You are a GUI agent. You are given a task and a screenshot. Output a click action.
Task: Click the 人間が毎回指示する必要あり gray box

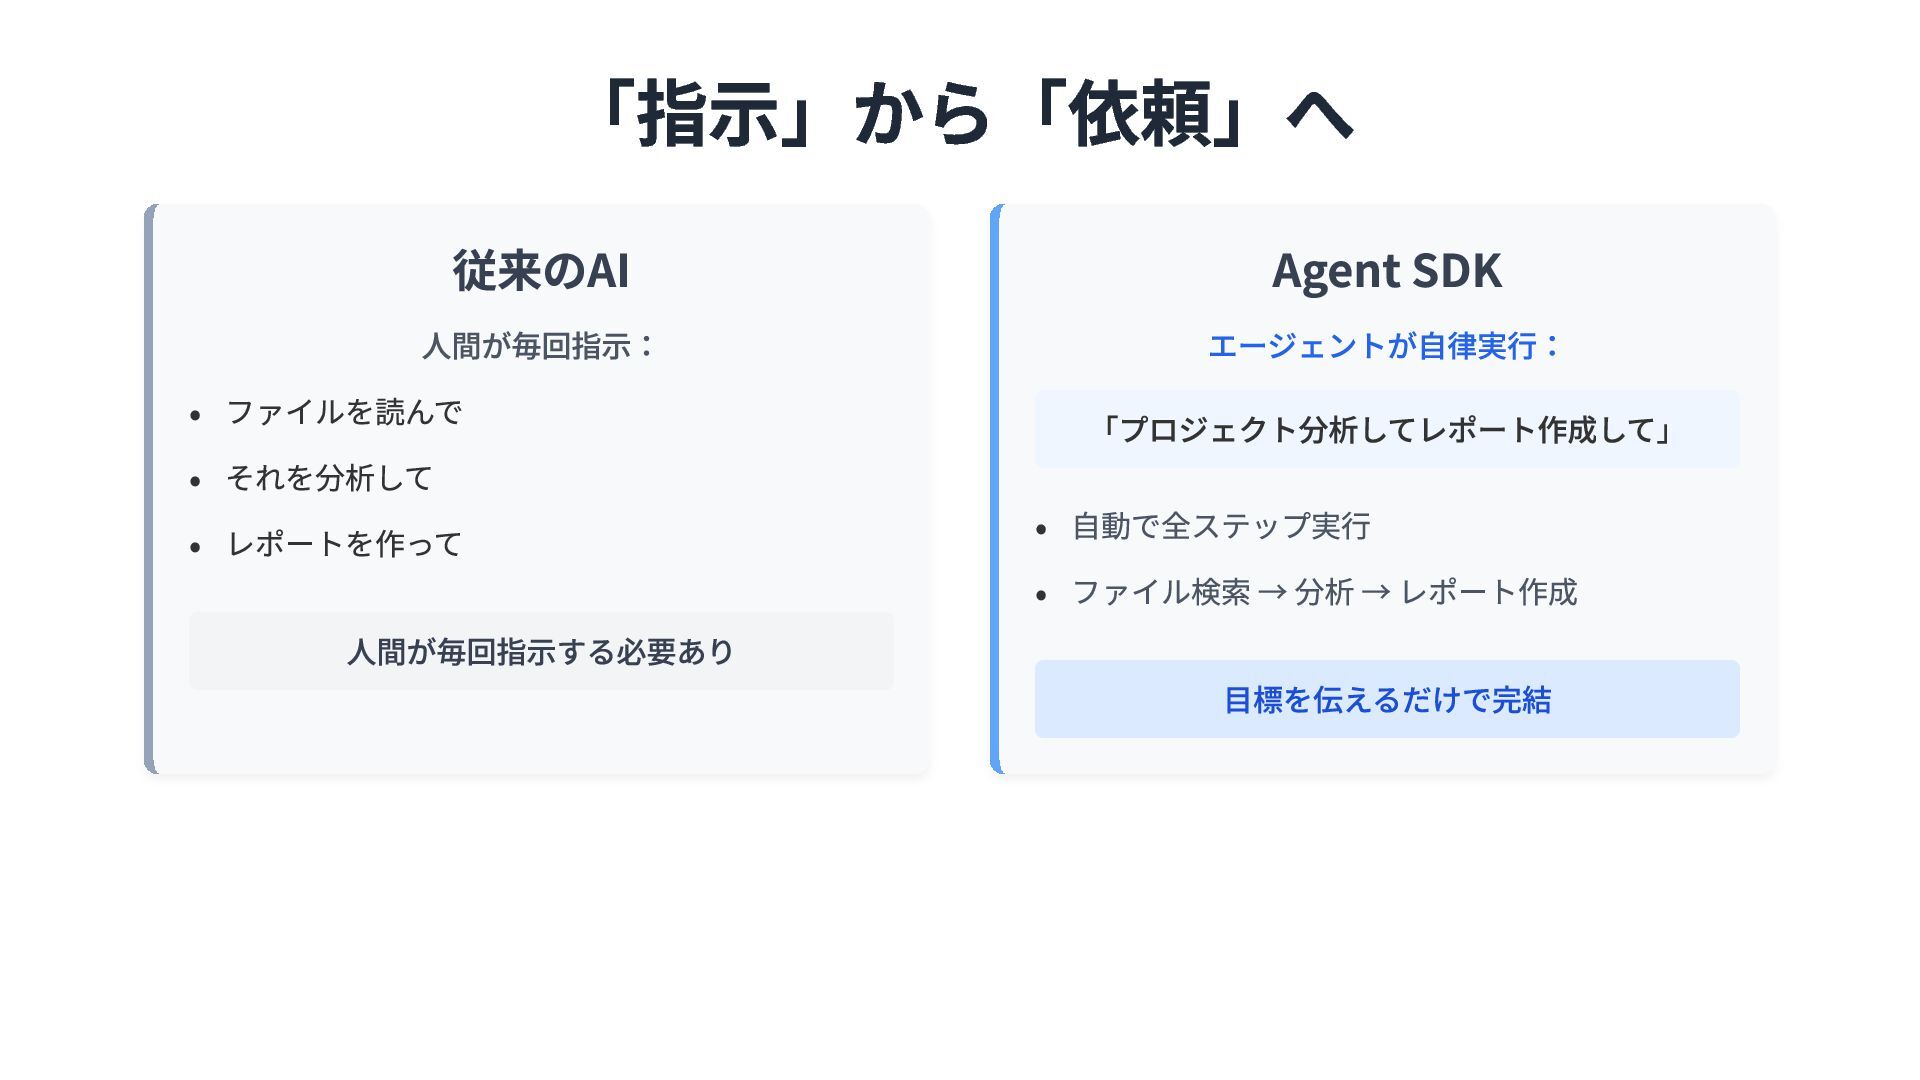coord(541,652)
